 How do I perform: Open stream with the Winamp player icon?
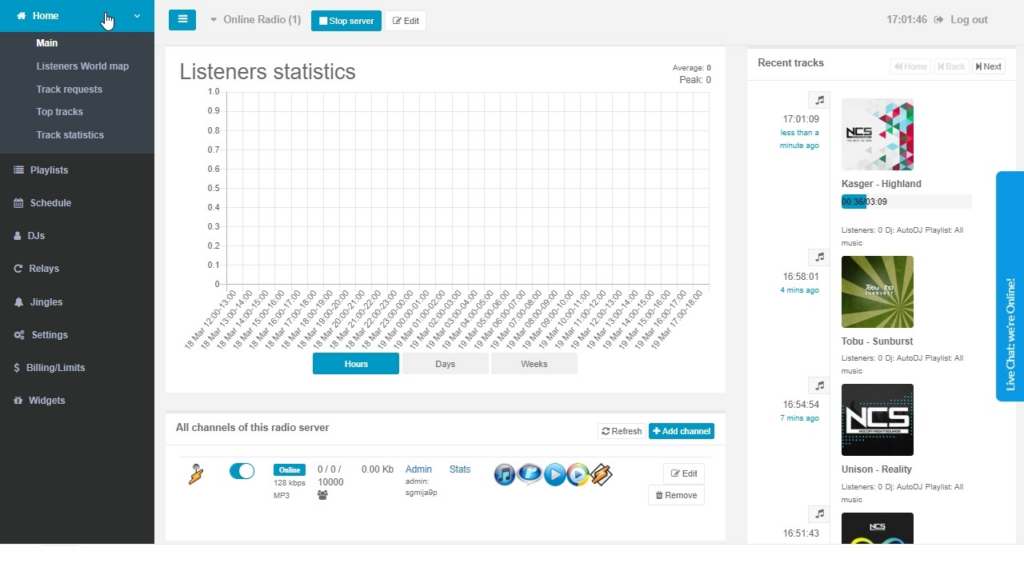tap(601, 474)
